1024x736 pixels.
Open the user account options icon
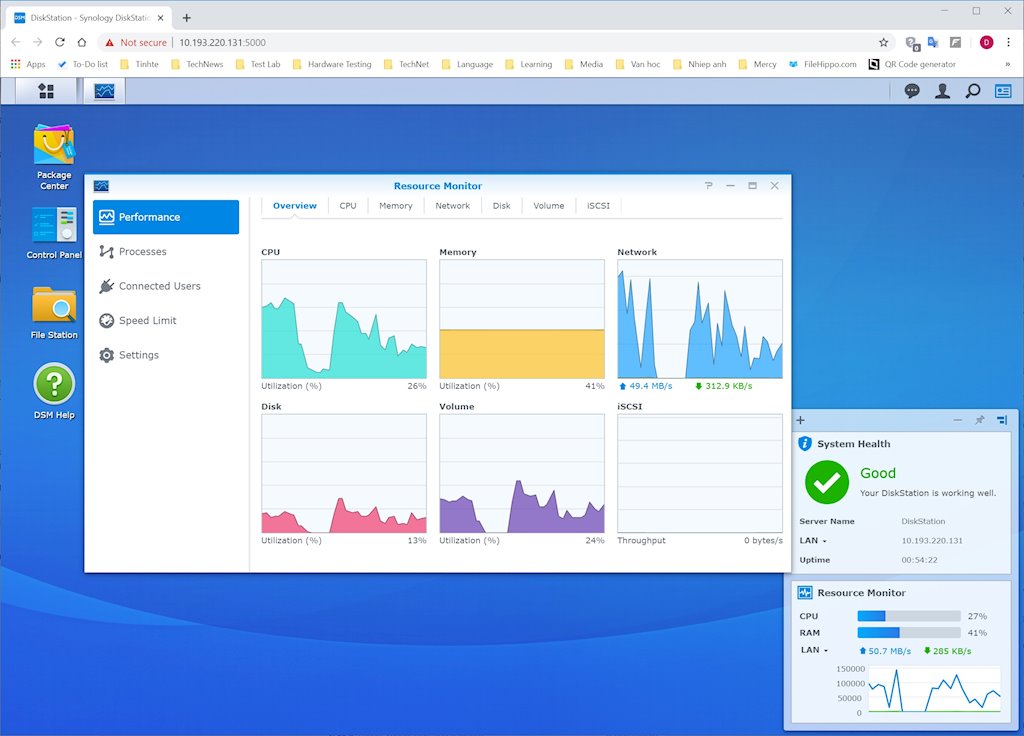[x=942, y=91]
